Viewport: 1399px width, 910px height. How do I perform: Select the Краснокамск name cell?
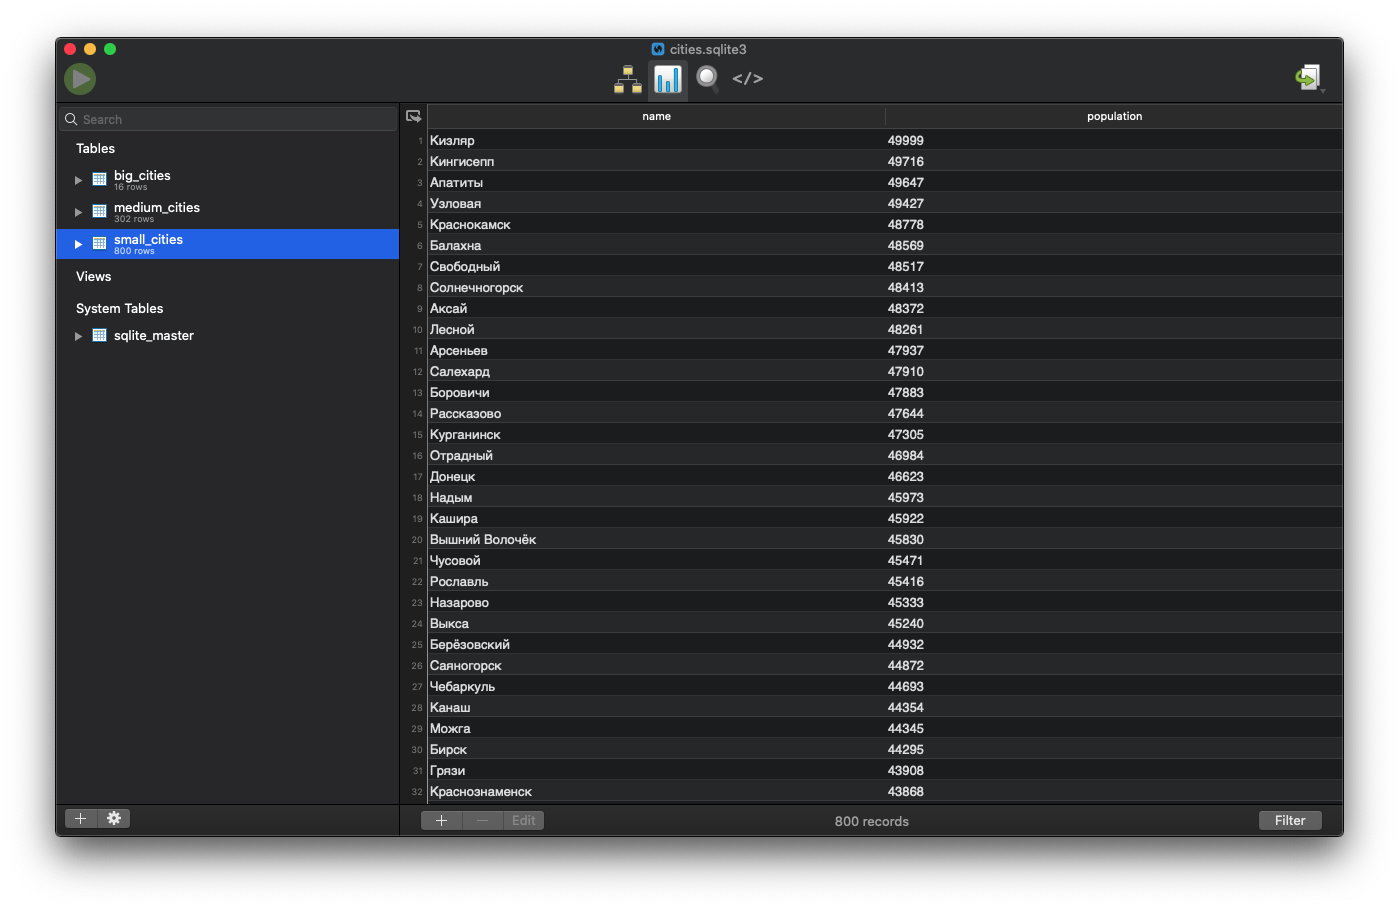[x=656, y=224]
